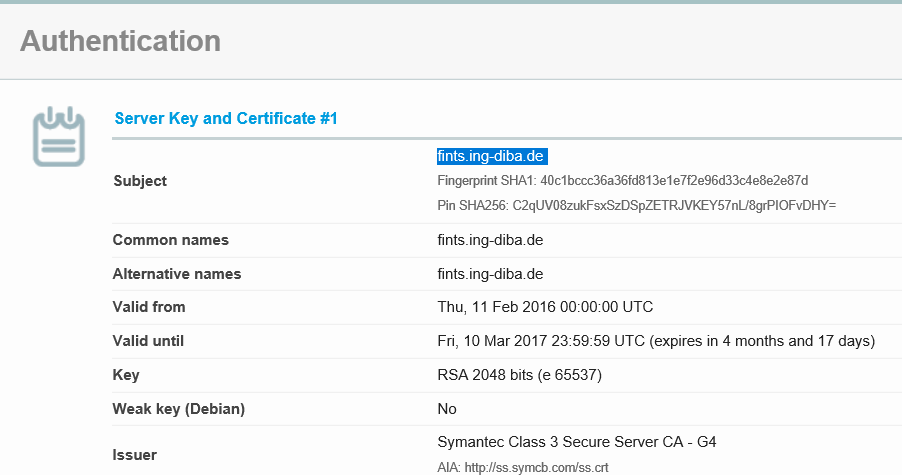Click the Valid until expiry date value
The width and height of the screenshot is (902, 475).
click(x=656, y=341)
